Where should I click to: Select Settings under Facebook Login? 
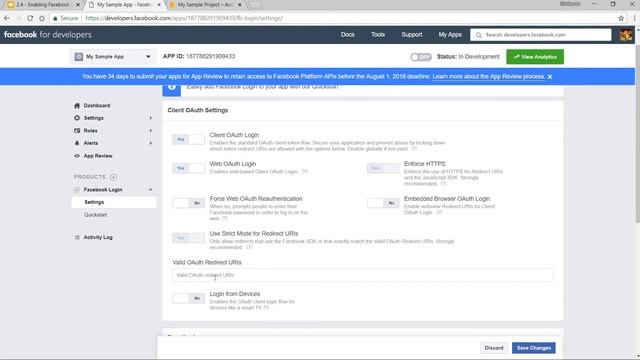[x=113, y=202]
